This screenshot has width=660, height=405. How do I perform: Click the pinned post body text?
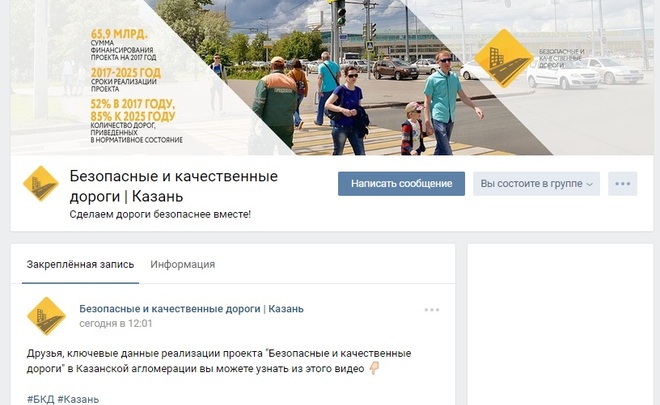click(x=219, y=361)
